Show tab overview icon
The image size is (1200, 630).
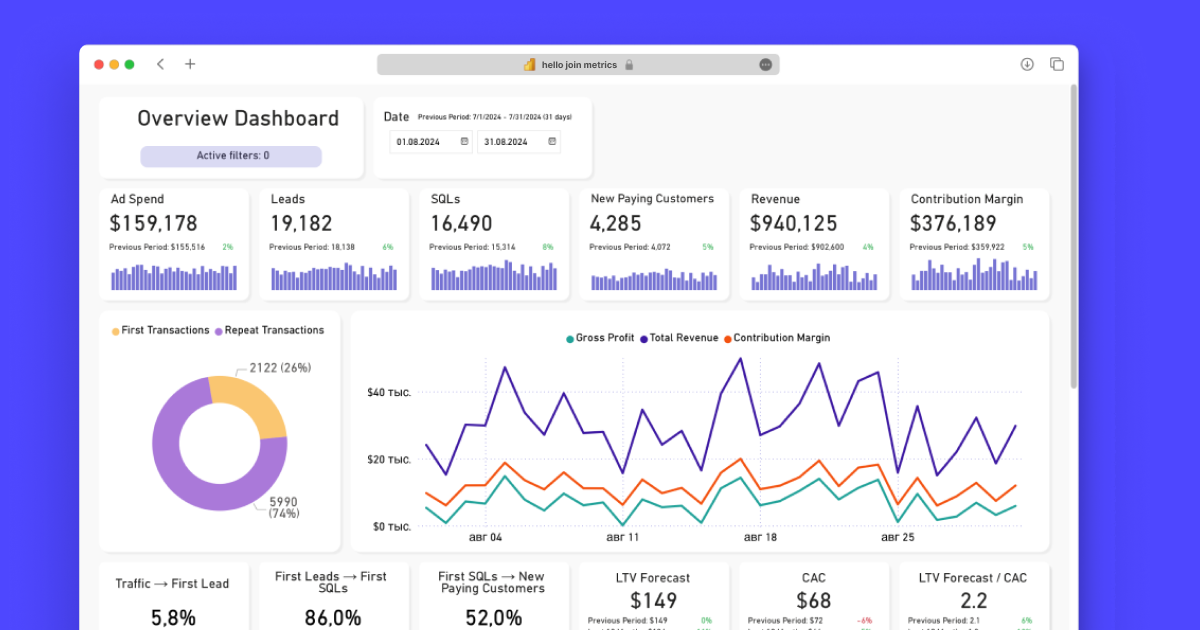(1057, 64)
